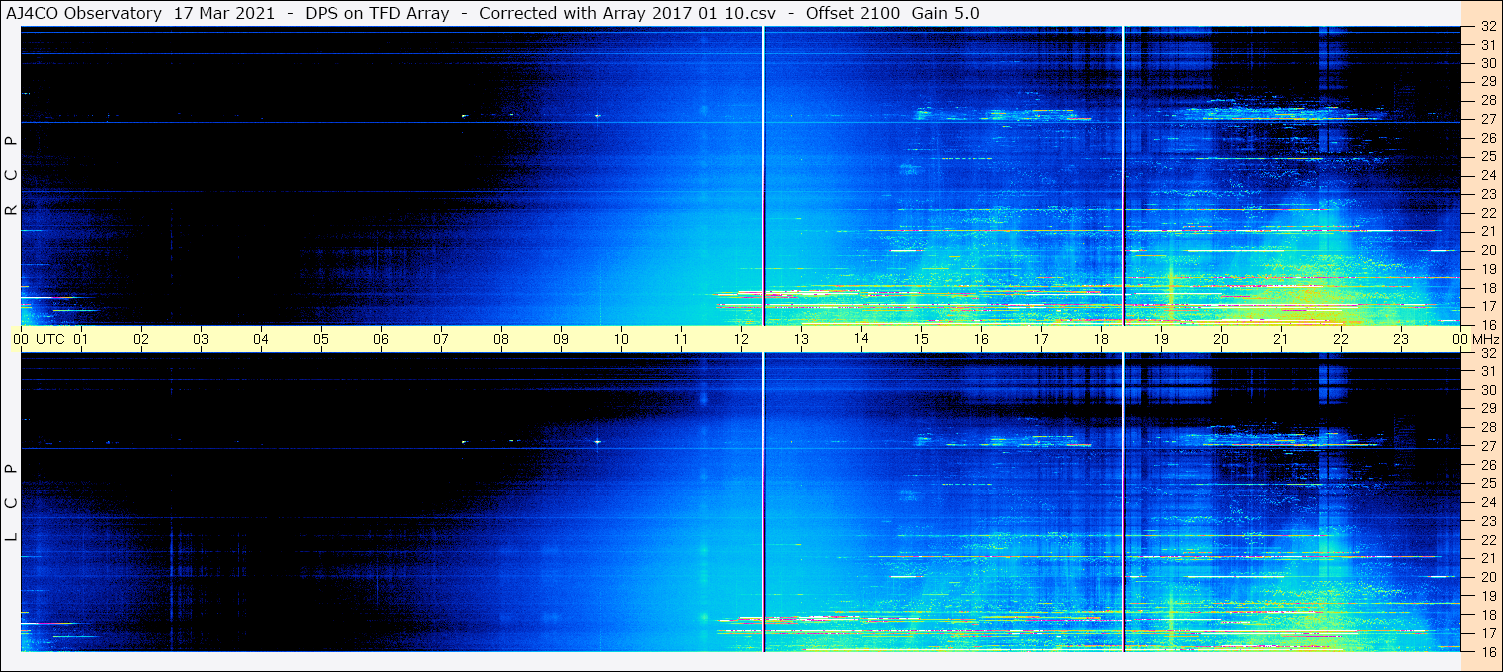This screenshot has width=1503, height=672.
Task: Click the 04 hour time axis label
Action: [x=261, y=339]
